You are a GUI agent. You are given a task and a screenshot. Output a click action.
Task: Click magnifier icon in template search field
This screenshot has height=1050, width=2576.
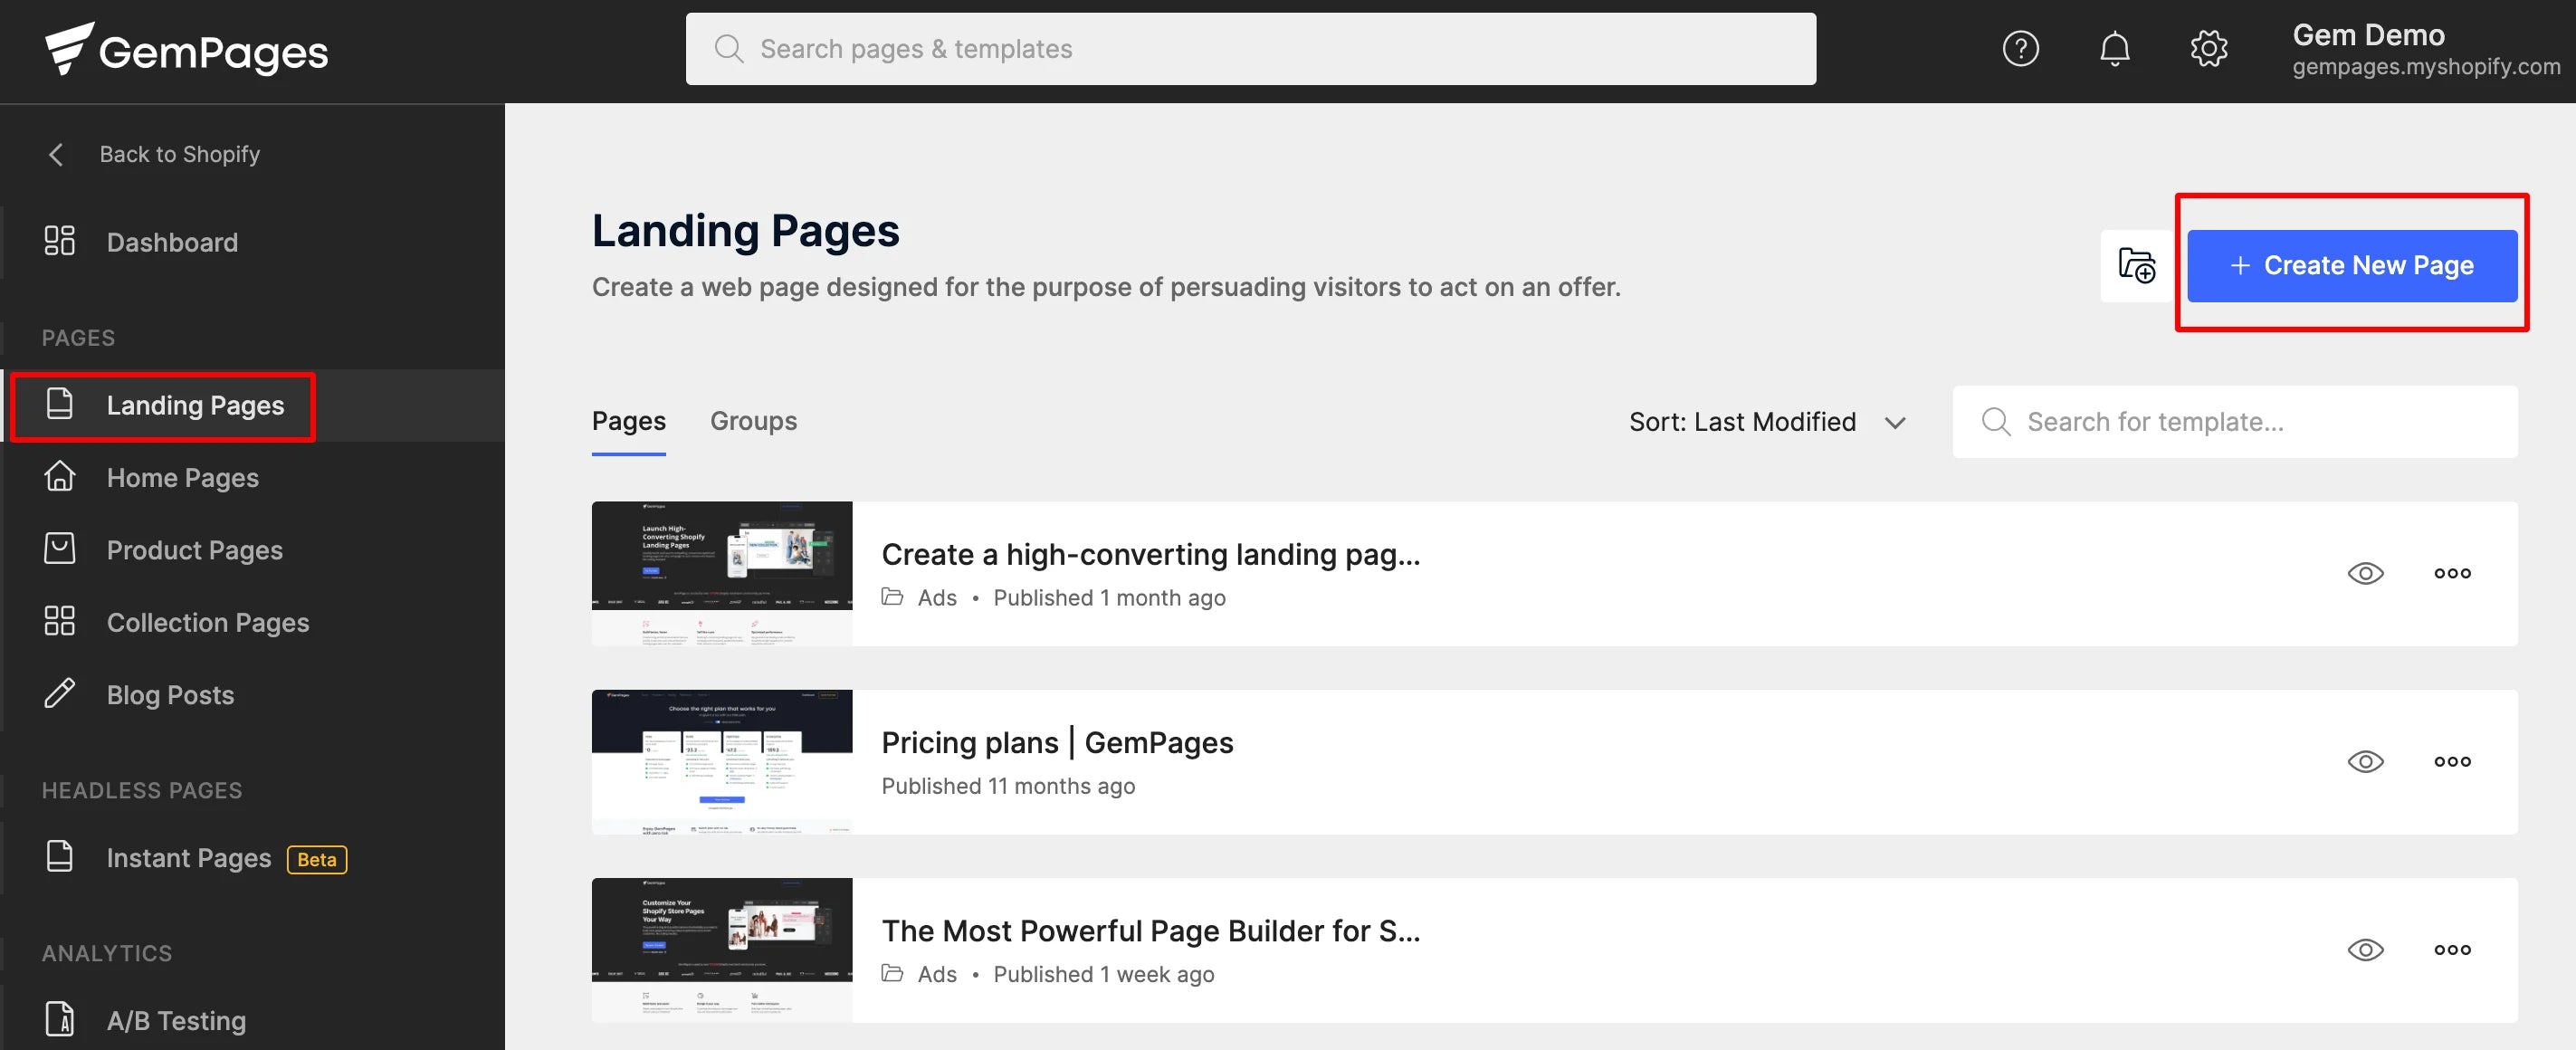click(1996, 421)
